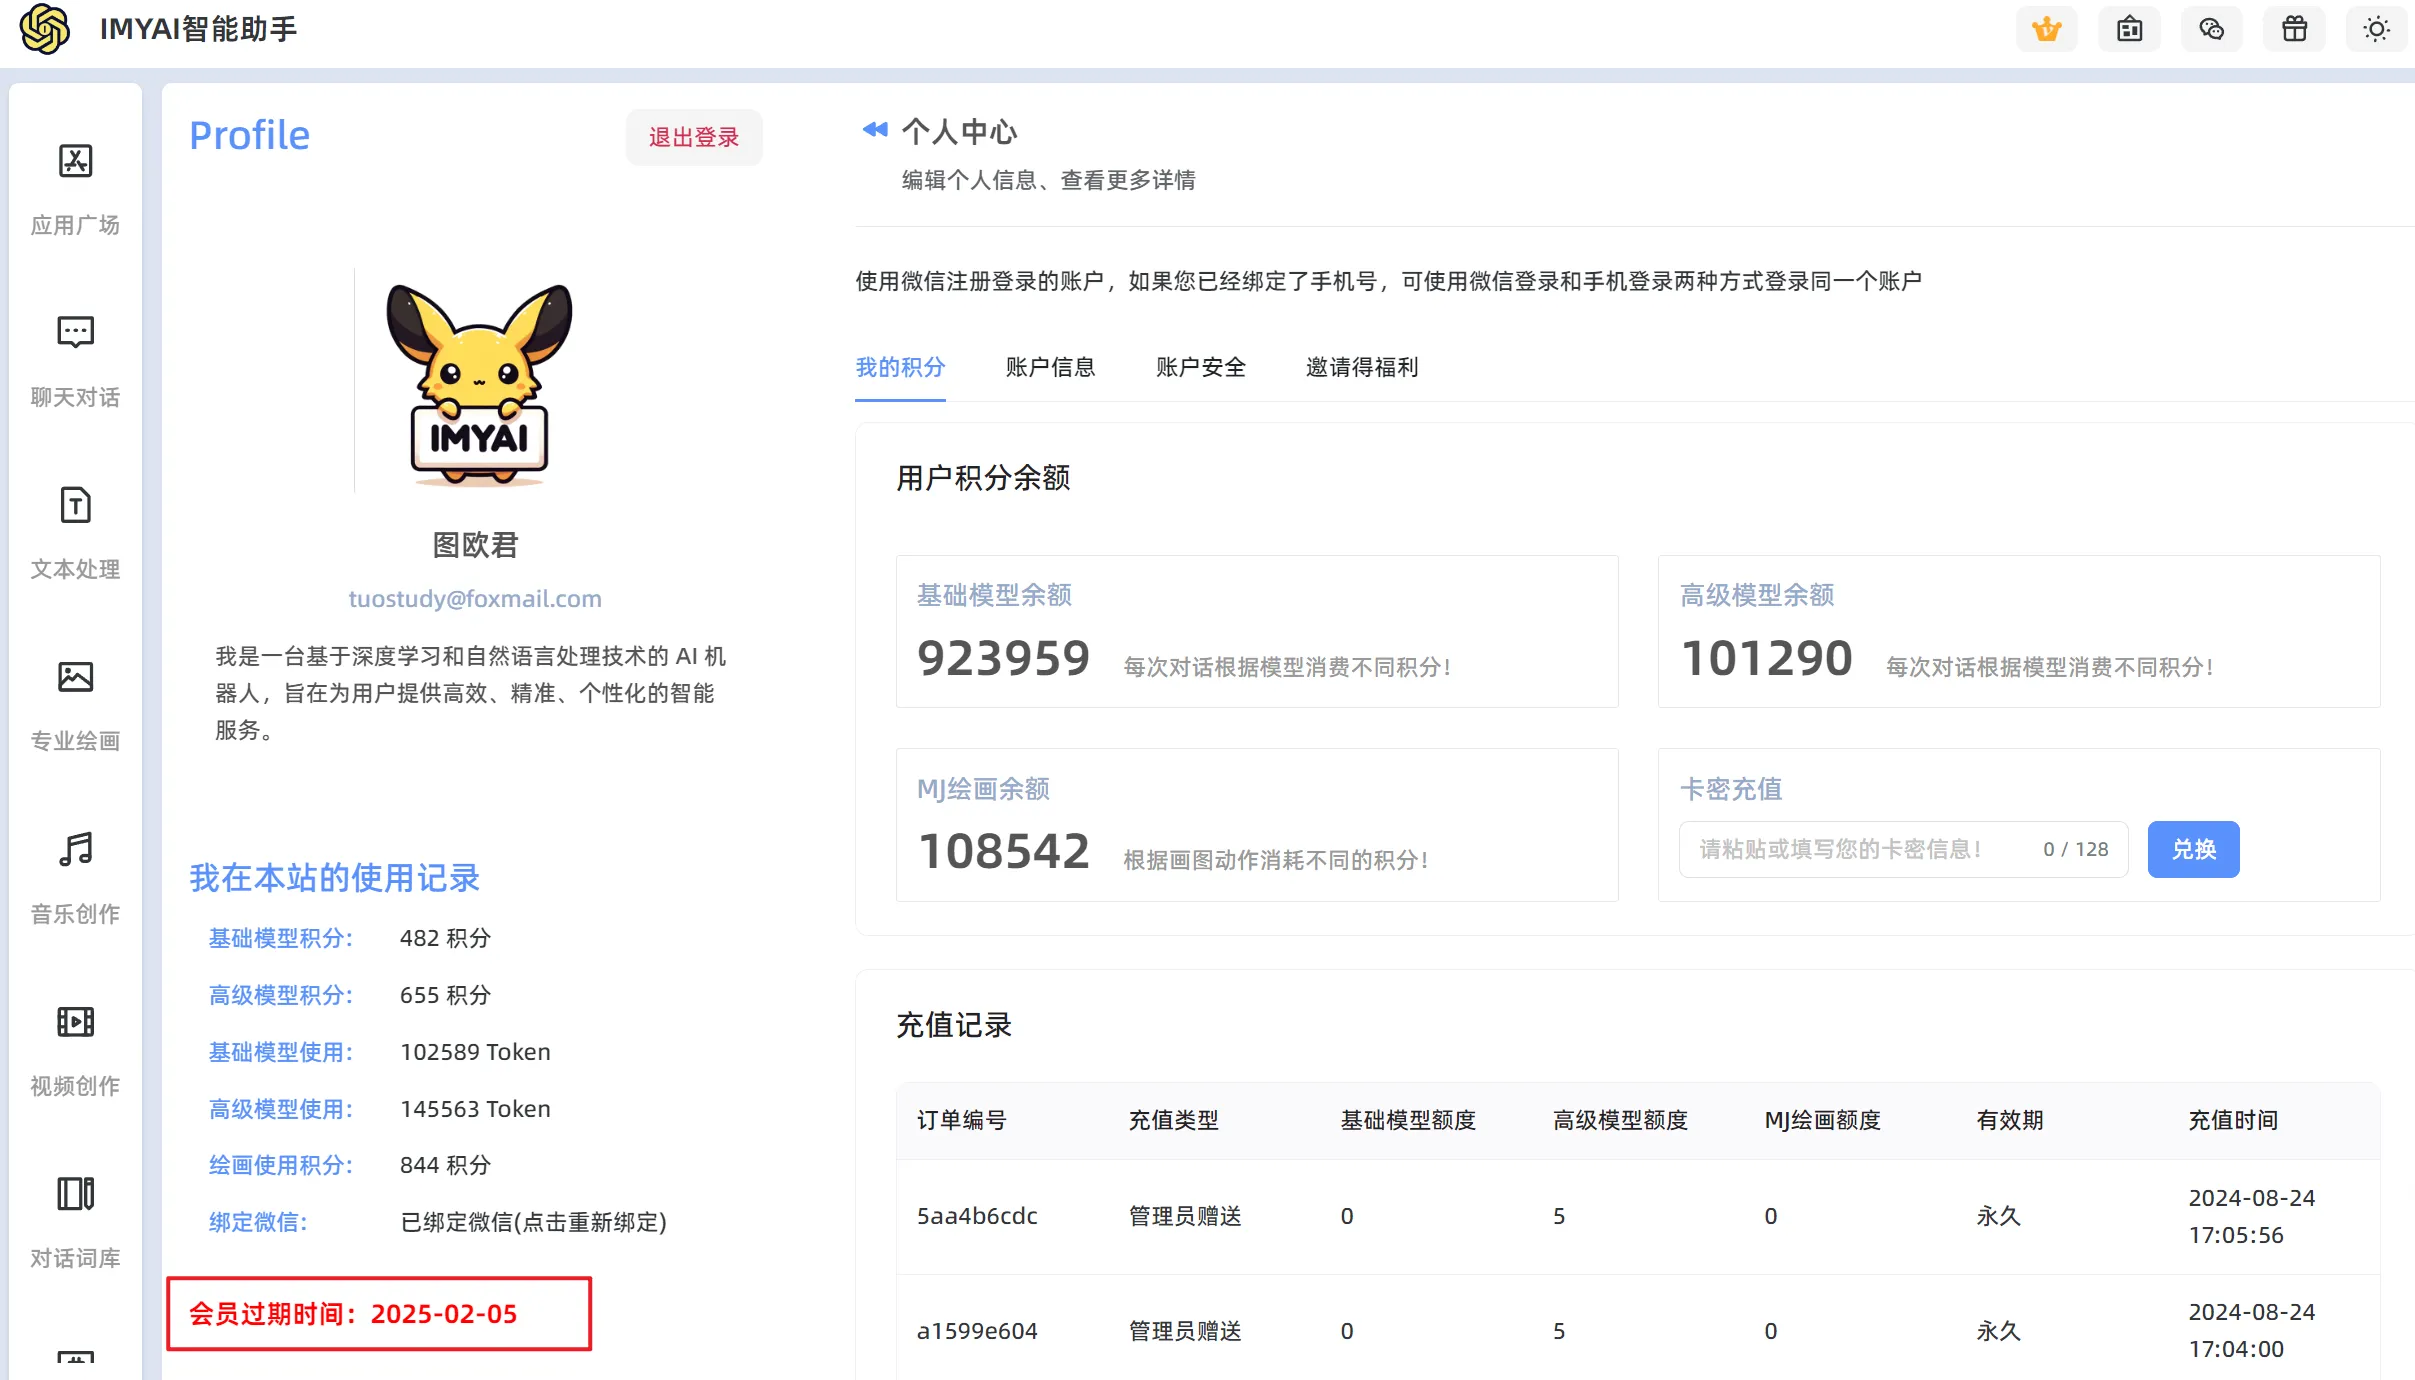Click timestamp 2024-08-24 17:04:00
The image size is (2415, 1380).
pyautogui.click(x=2251, y=1331)
